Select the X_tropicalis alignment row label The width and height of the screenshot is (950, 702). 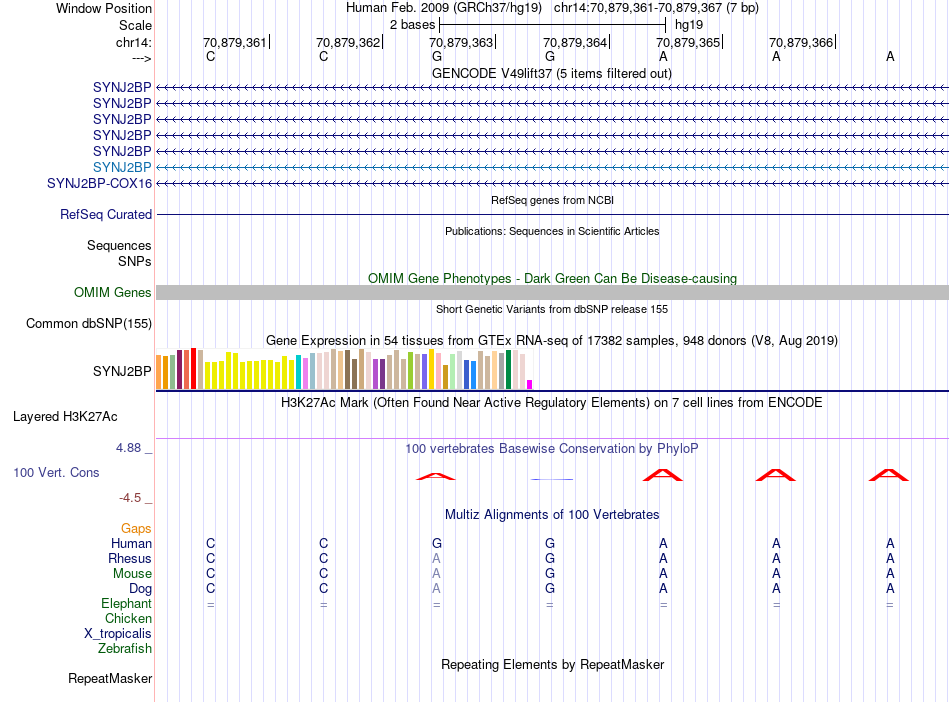118,634
